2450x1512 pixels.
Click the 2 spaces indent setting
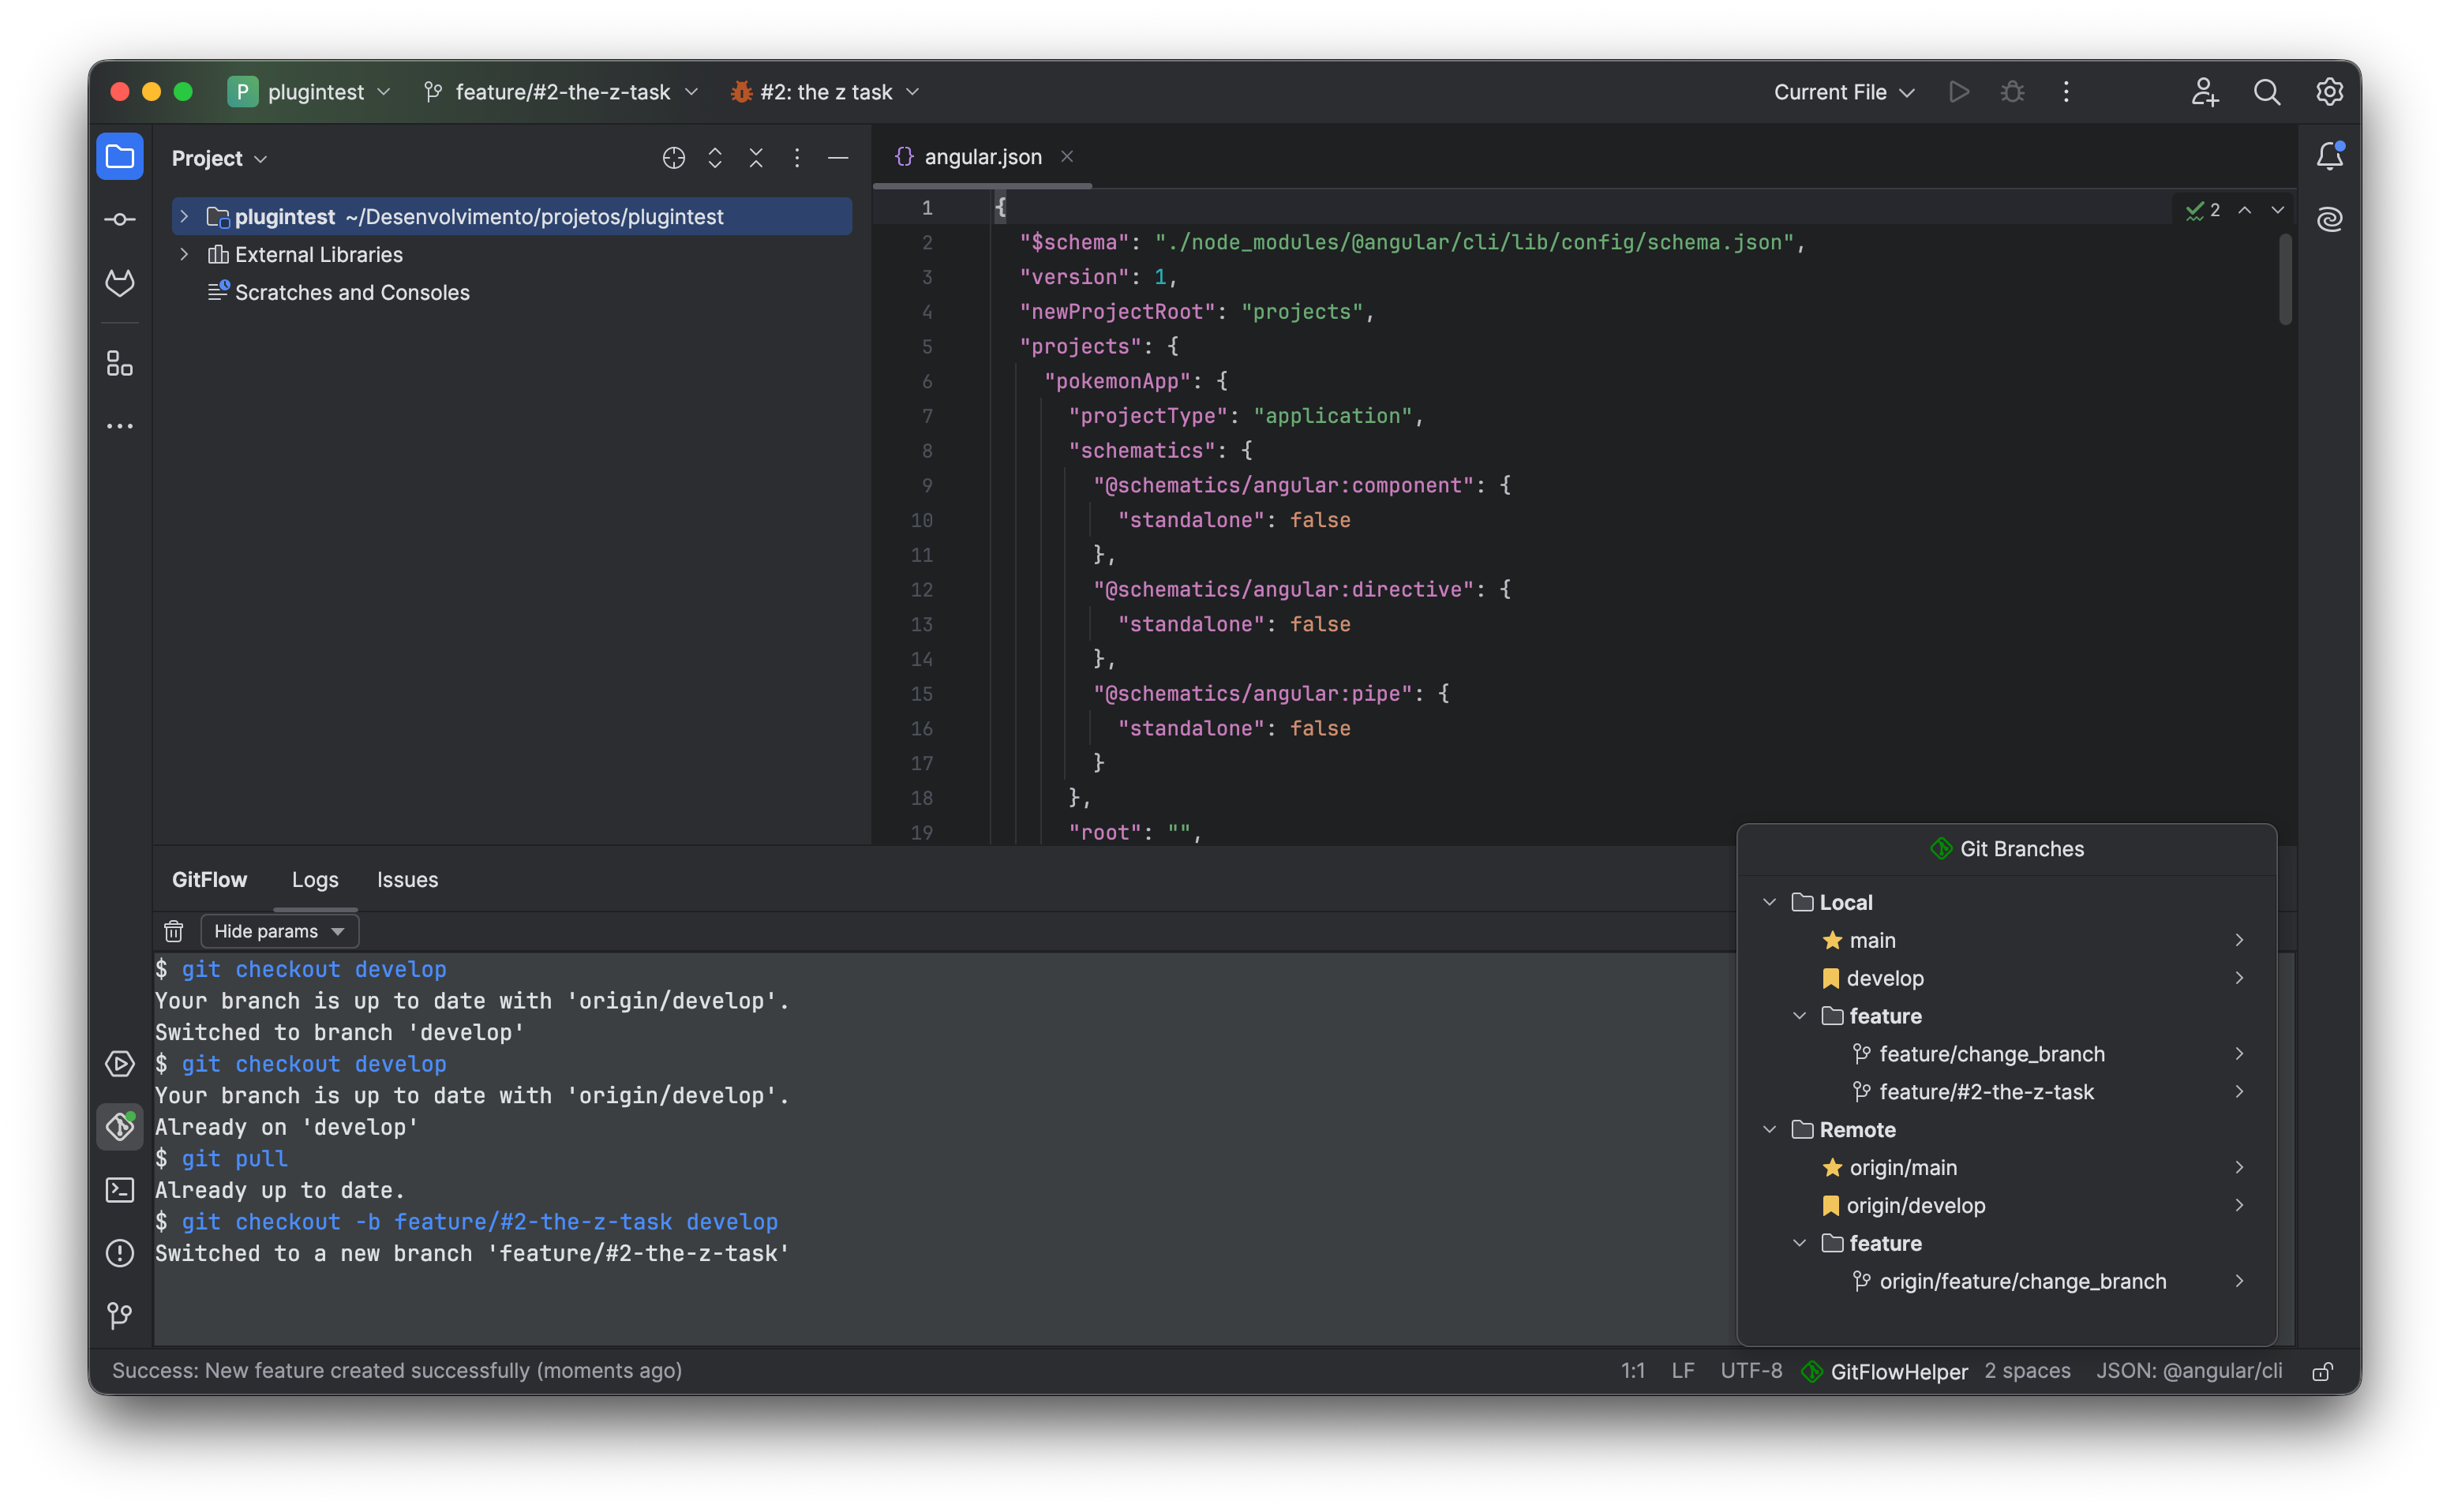coord(2027,1371)
